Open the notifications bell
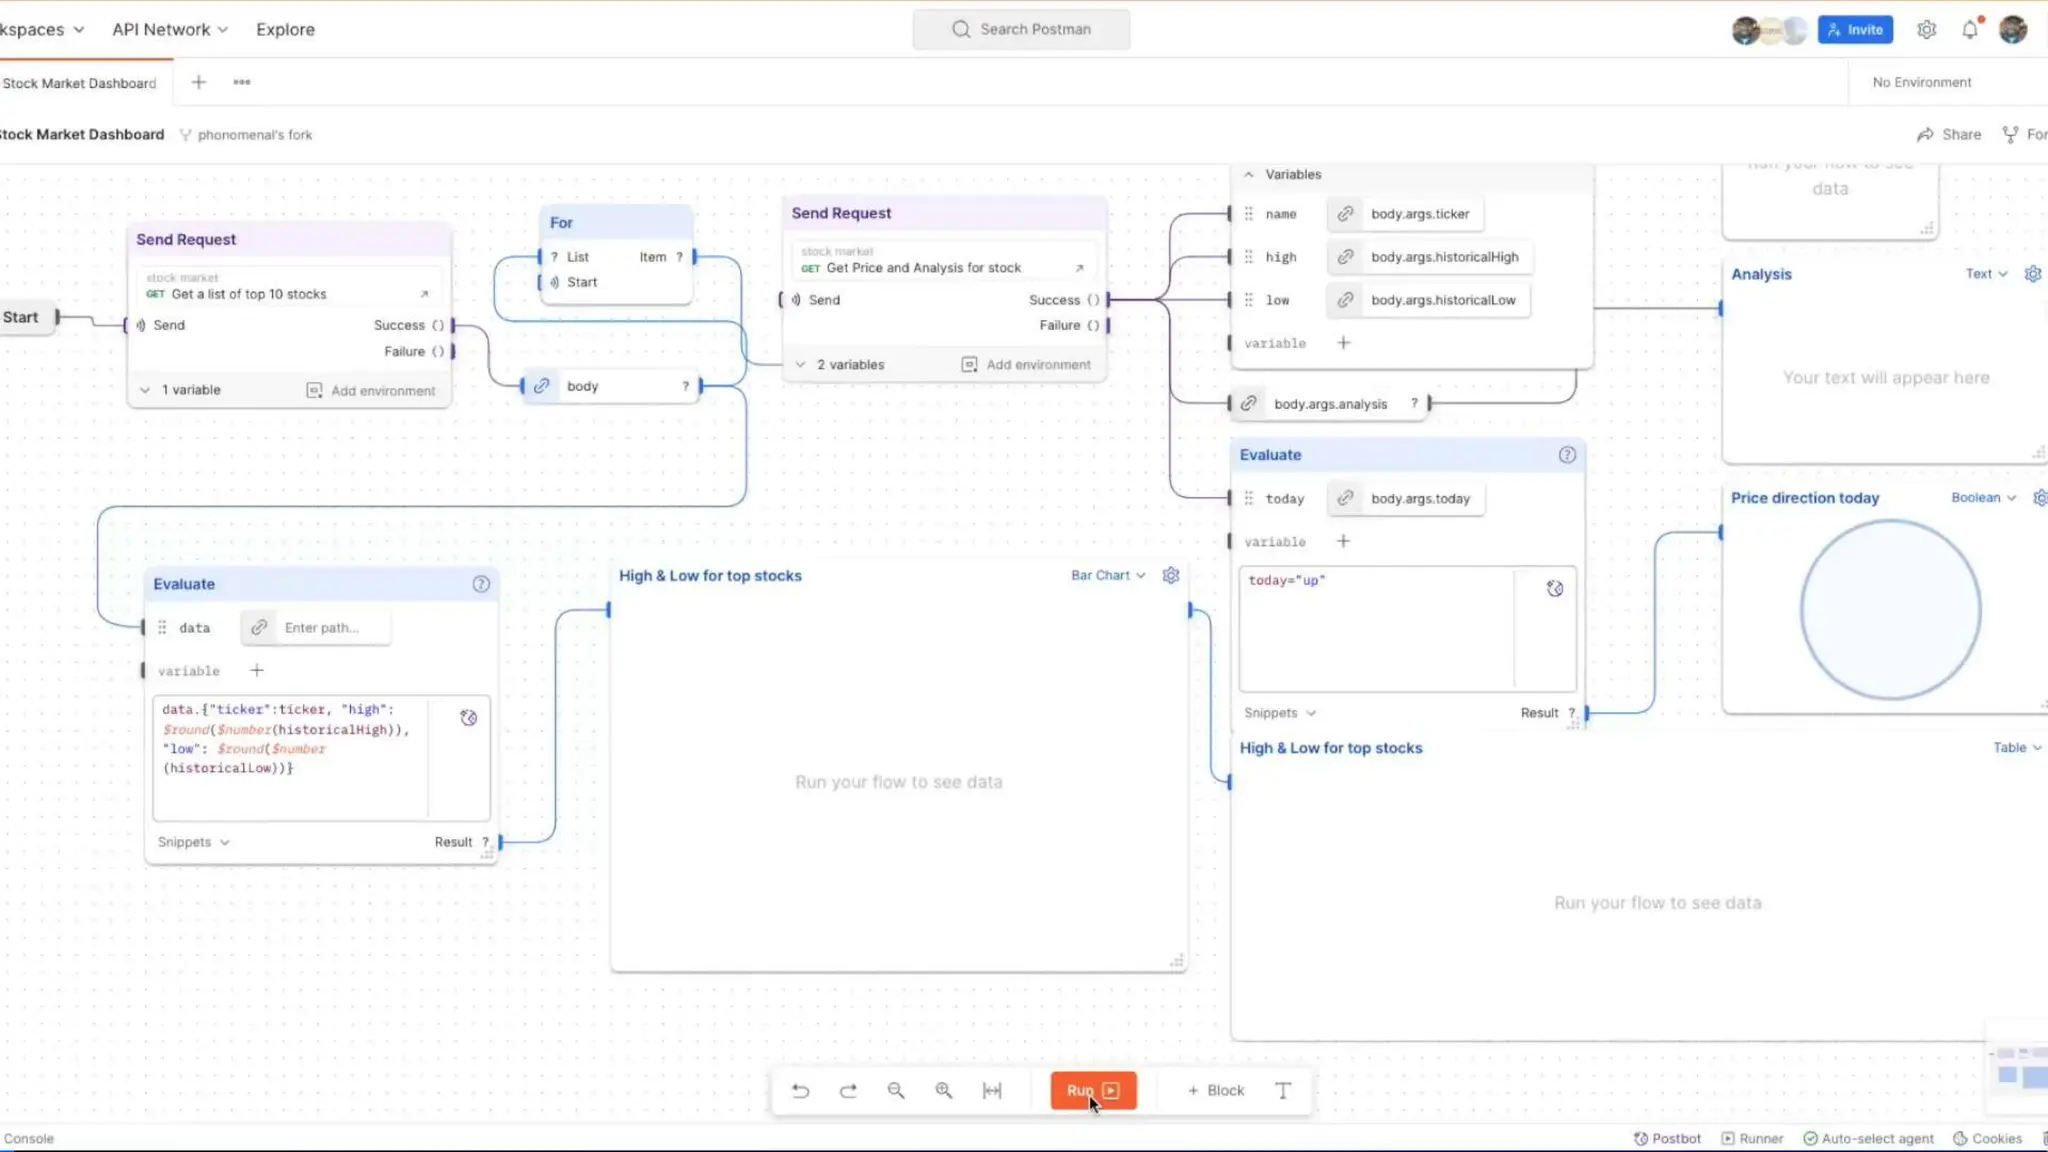 (1970, 29)
